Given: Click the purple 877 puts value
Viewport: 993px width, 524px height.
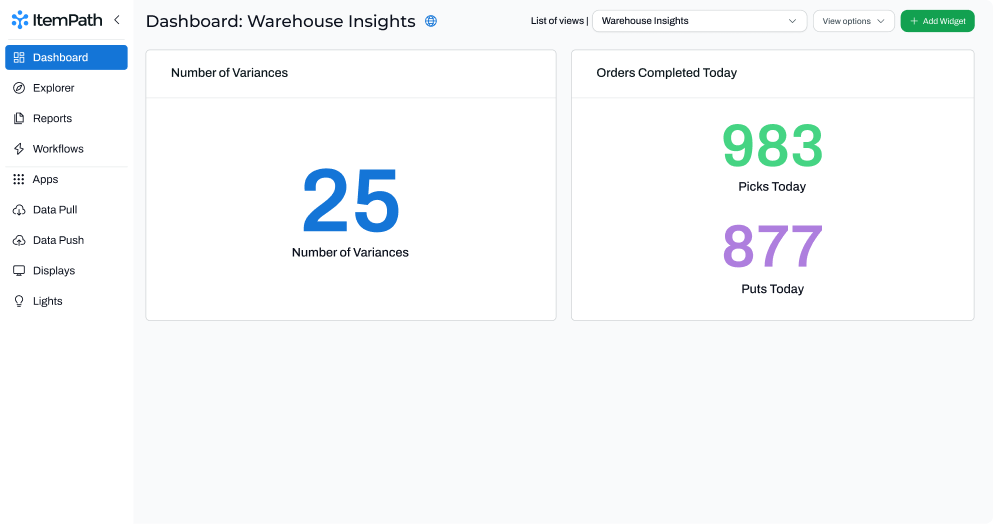Looking at the screenshot, I should [x=773, y=246].
